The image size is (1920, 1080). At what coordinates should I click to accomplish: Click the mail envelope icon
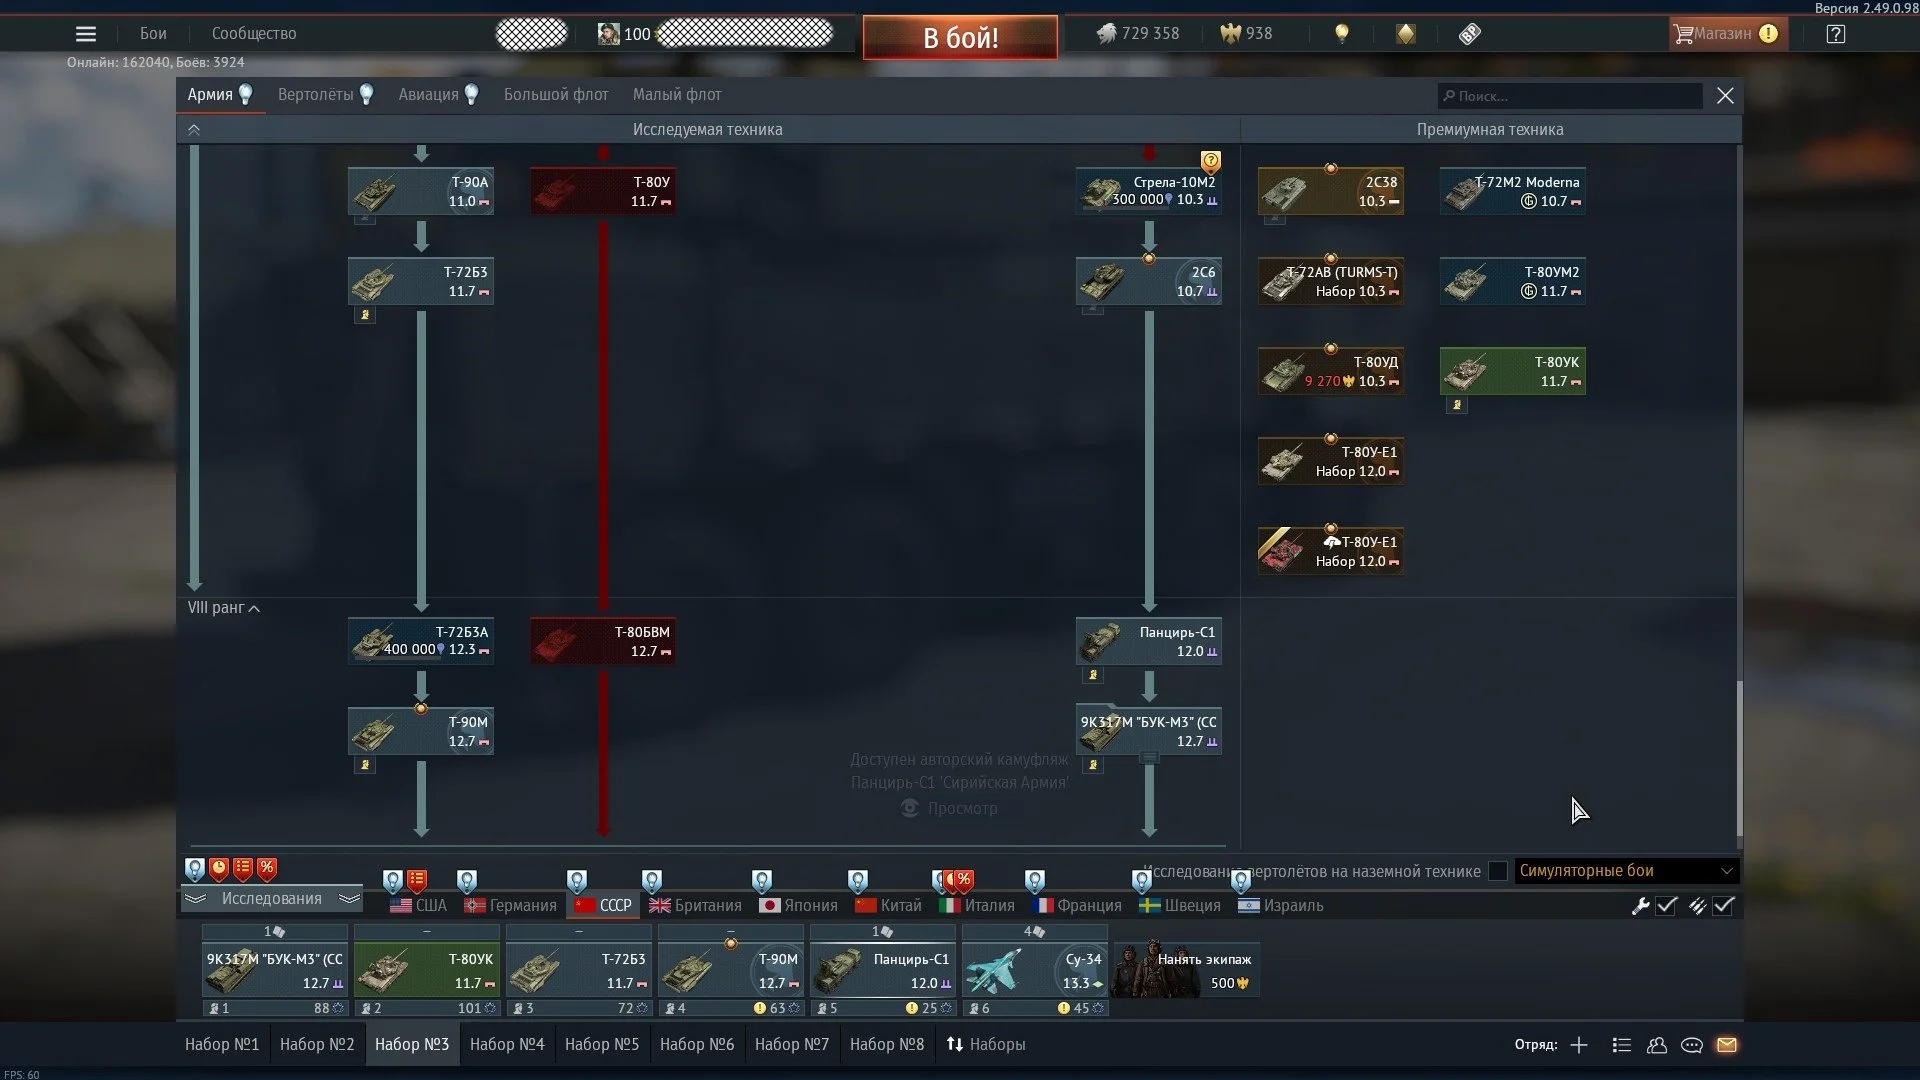(x=1727, y=1045)
